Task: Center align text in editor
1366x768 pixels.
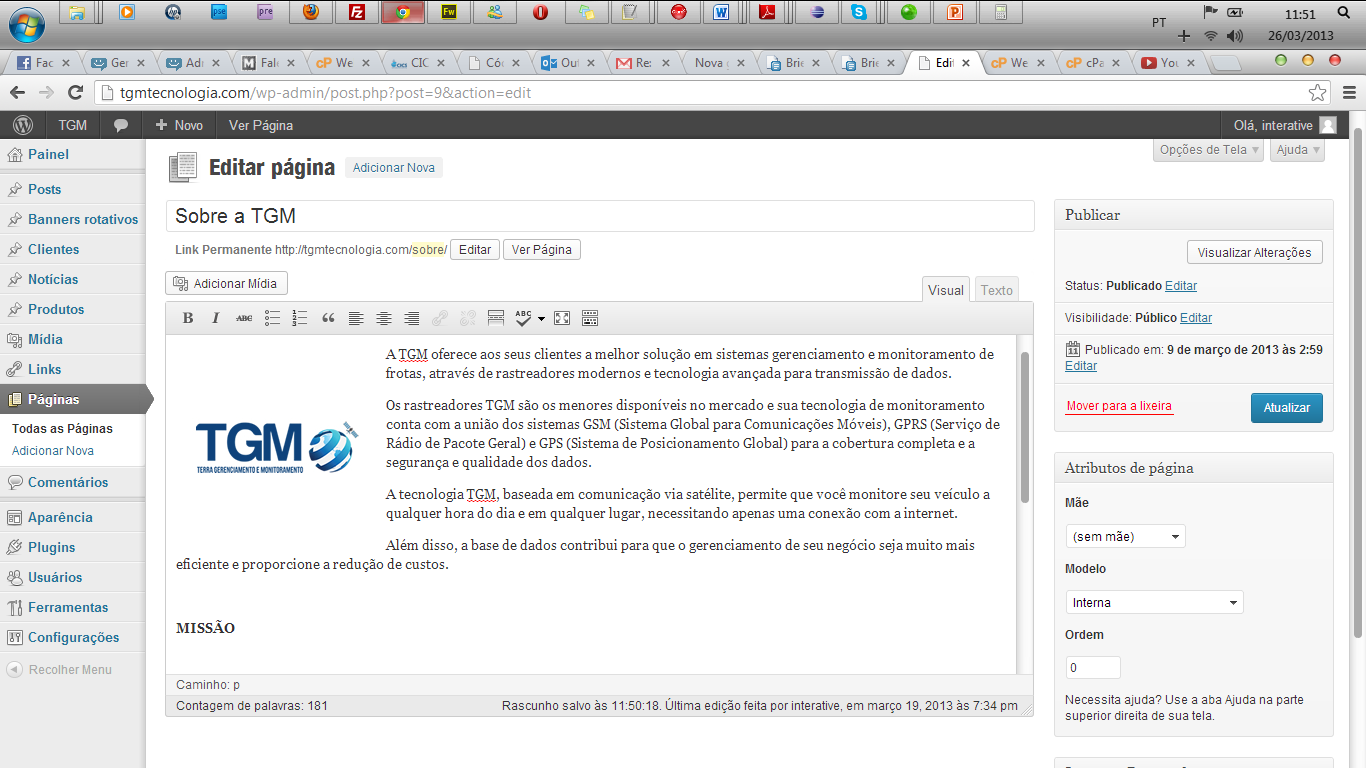Action: (x=384, y=318)
